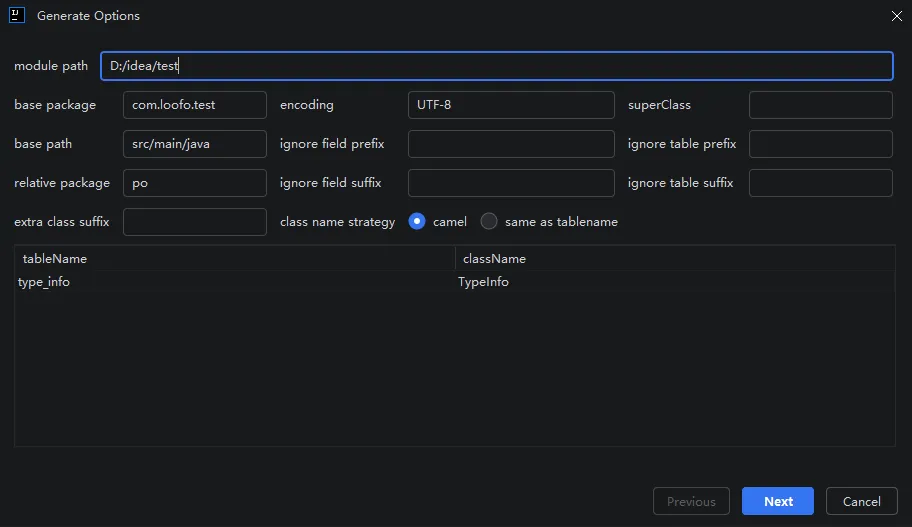The image size is (912, 527).
Task: Select the camel class name strategy
Action: point(418,222)
